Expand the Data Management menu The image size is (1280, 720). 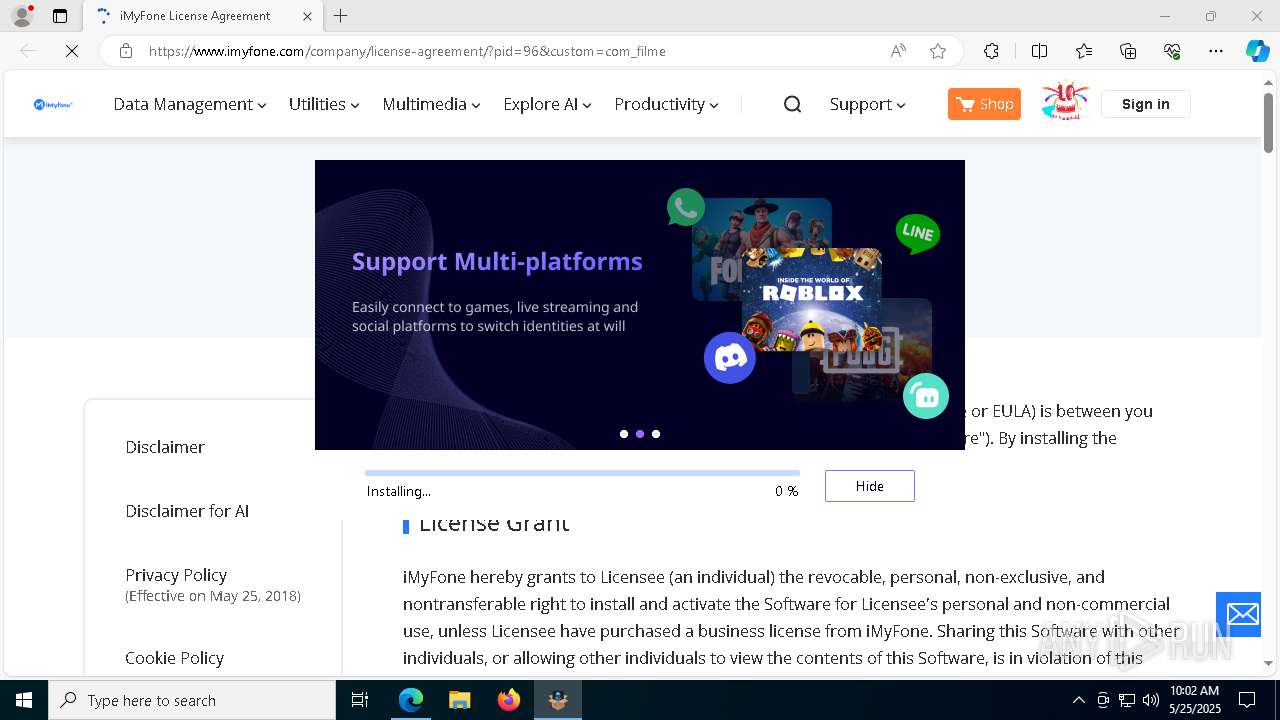(190, 104)
